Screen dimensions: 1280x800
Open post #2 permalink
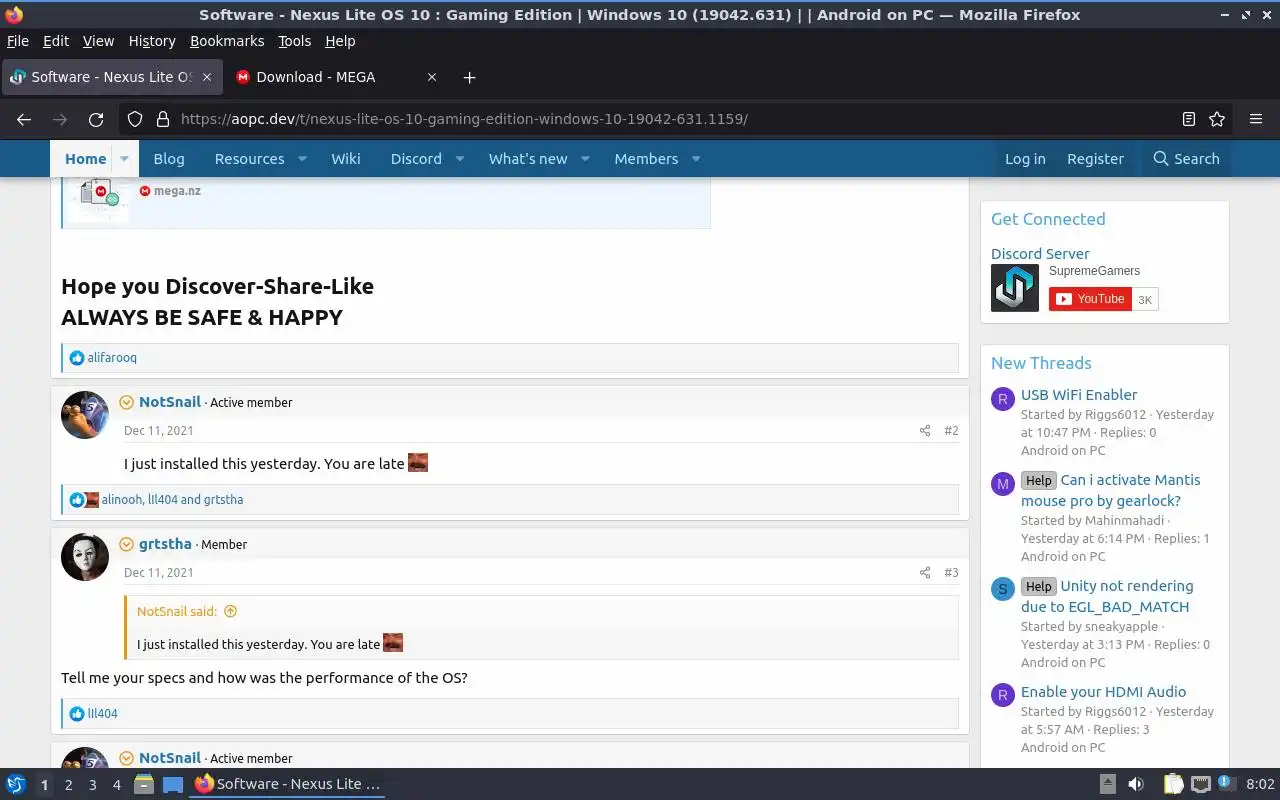(951, 431)
